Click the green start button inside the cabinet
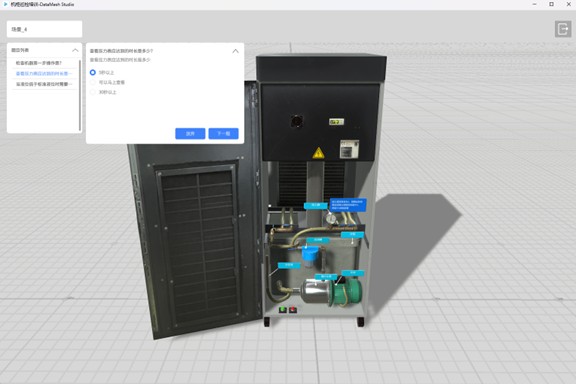This screenshot has width=576, height=384. coord(282,310)
